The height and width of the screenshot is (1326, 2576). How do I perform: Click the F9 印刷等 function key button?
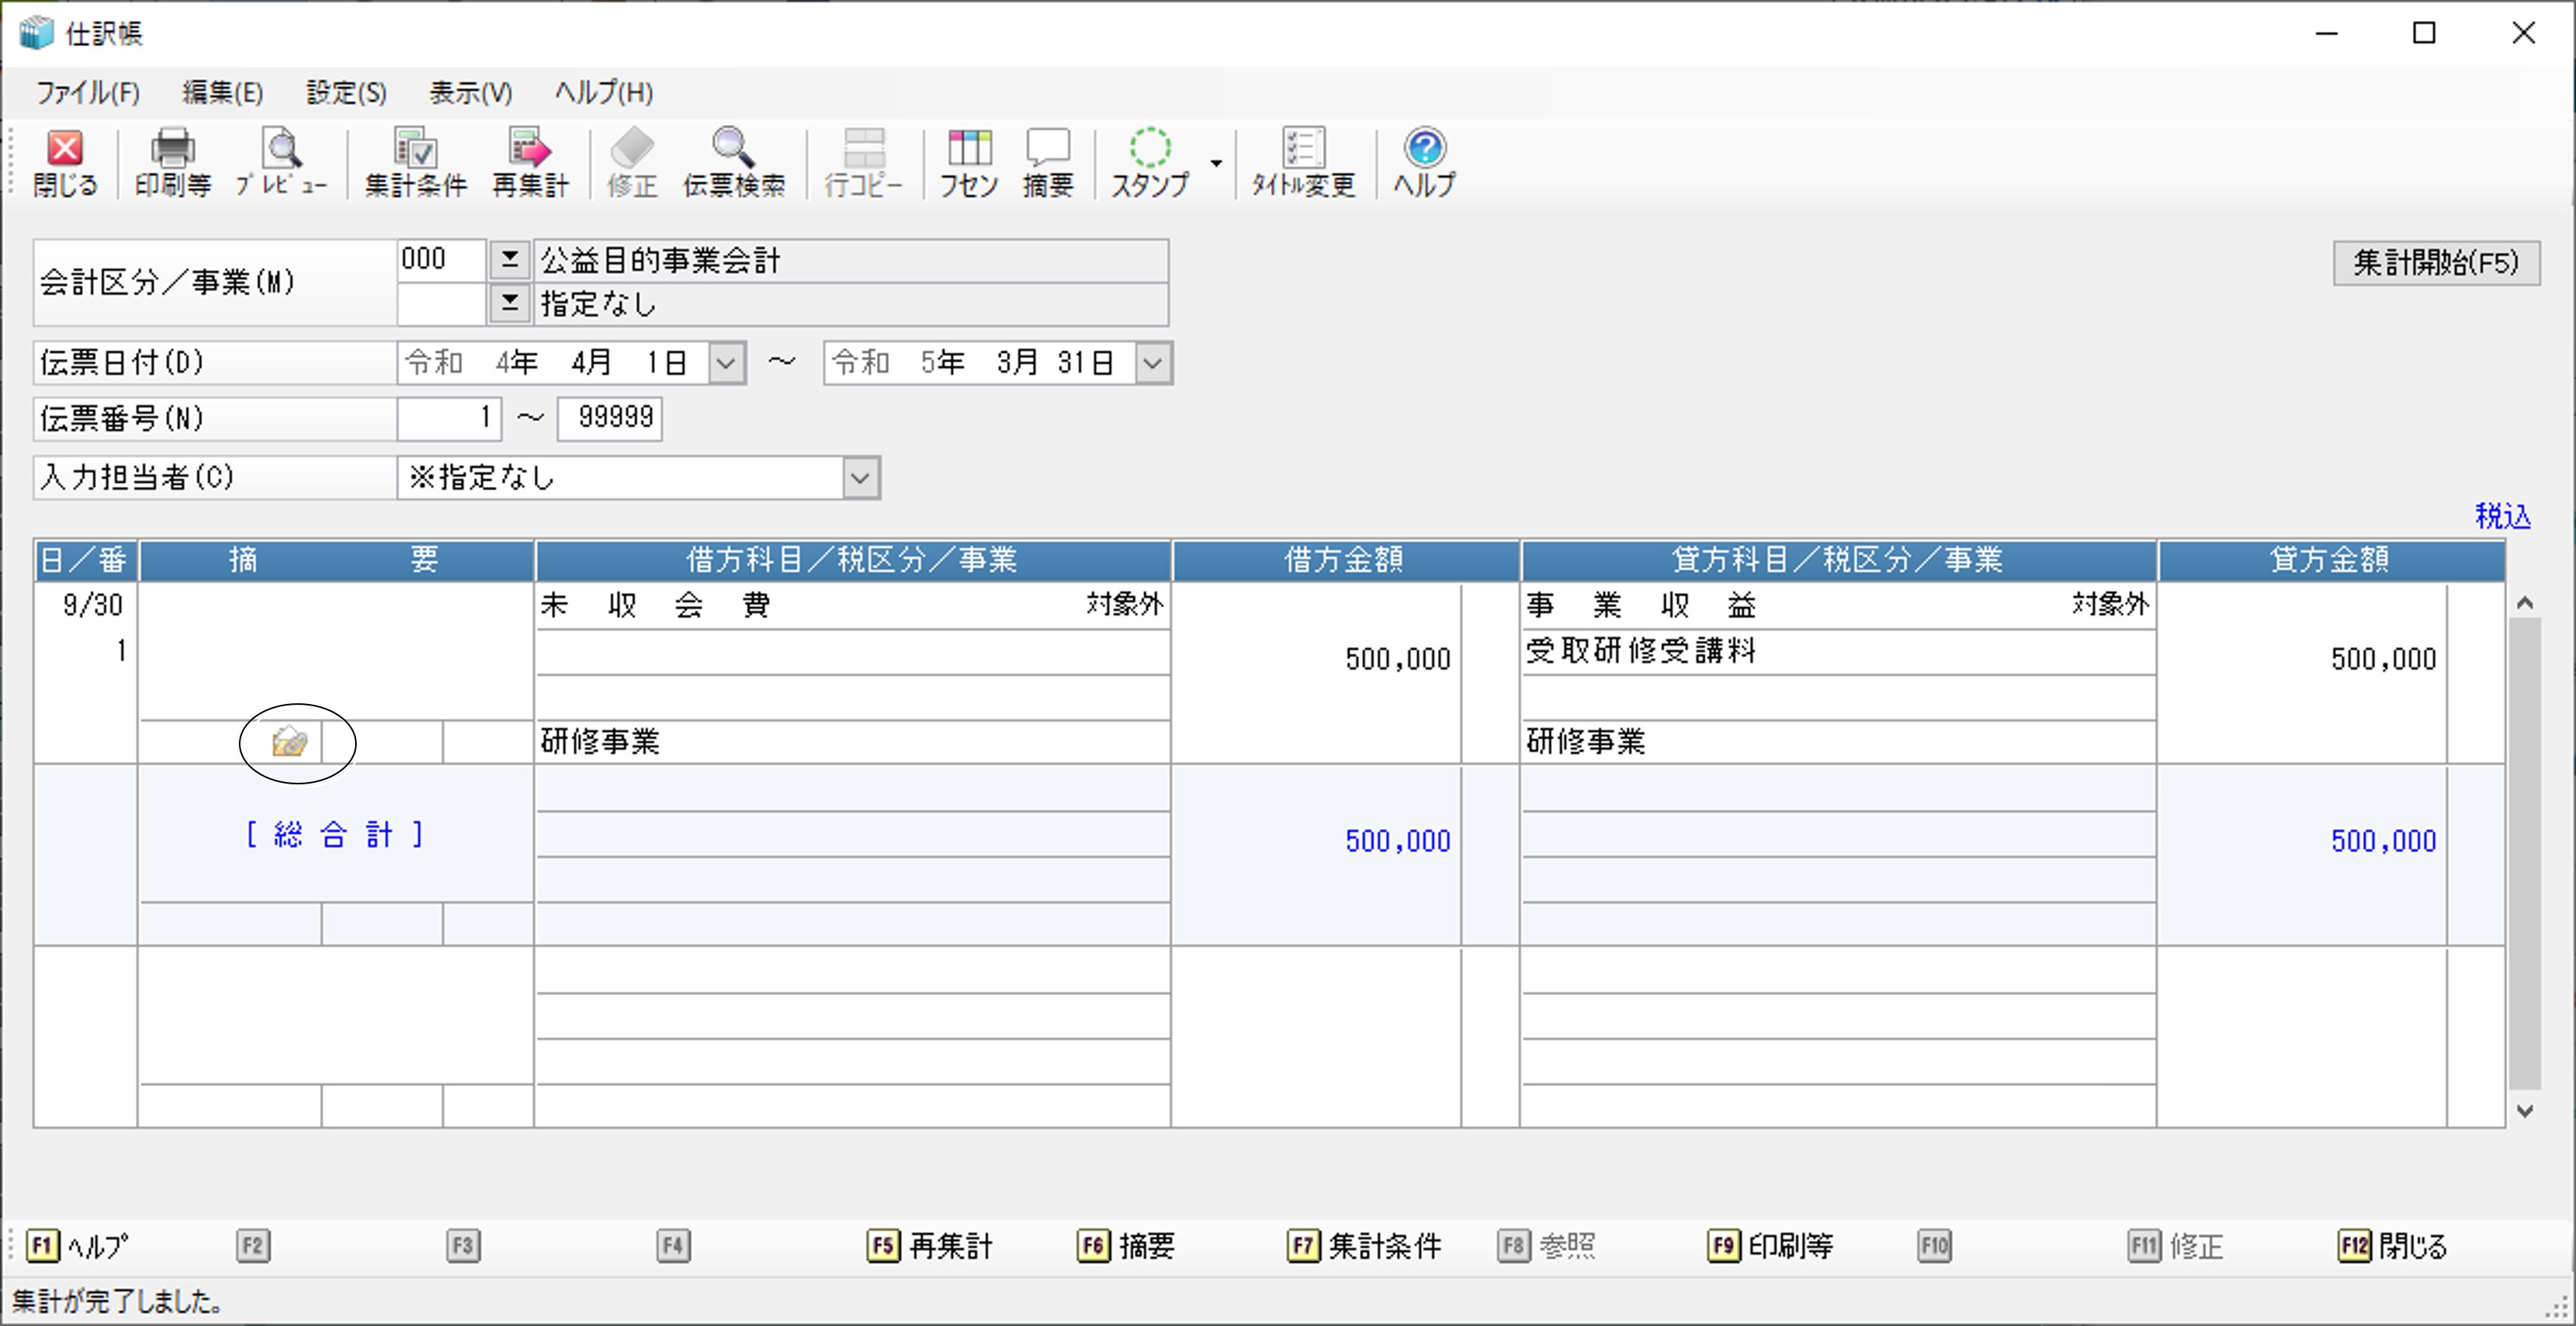pos(1769,1246)
